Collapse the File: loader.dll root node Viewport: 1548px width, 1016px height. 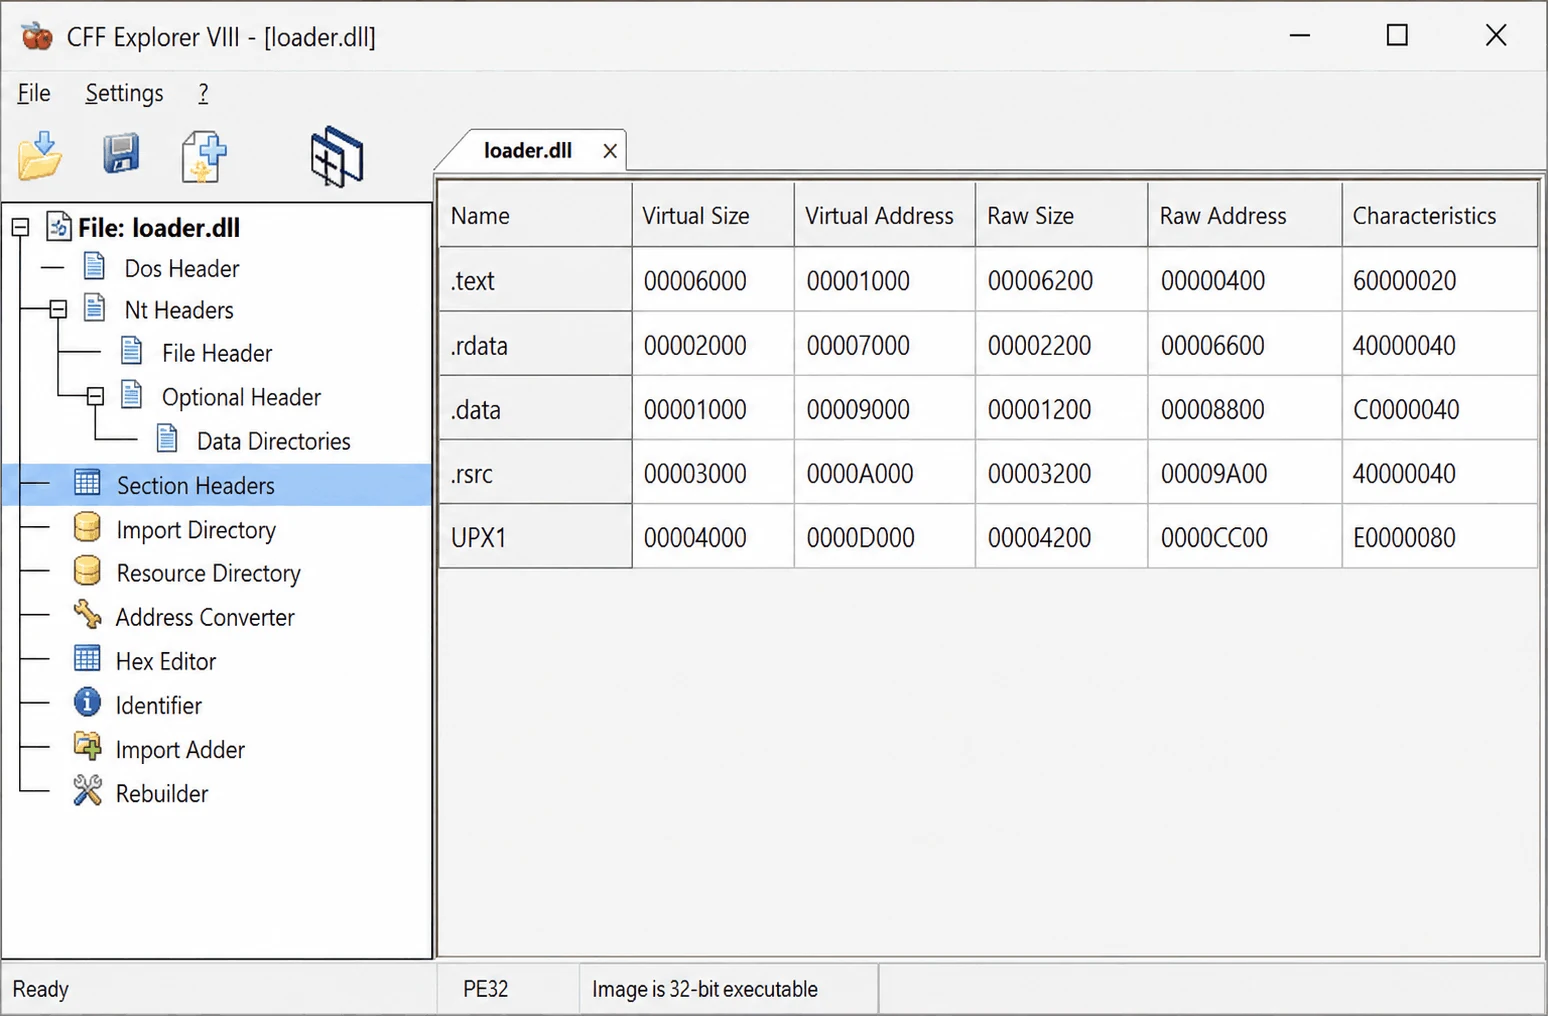click(20, 228)
